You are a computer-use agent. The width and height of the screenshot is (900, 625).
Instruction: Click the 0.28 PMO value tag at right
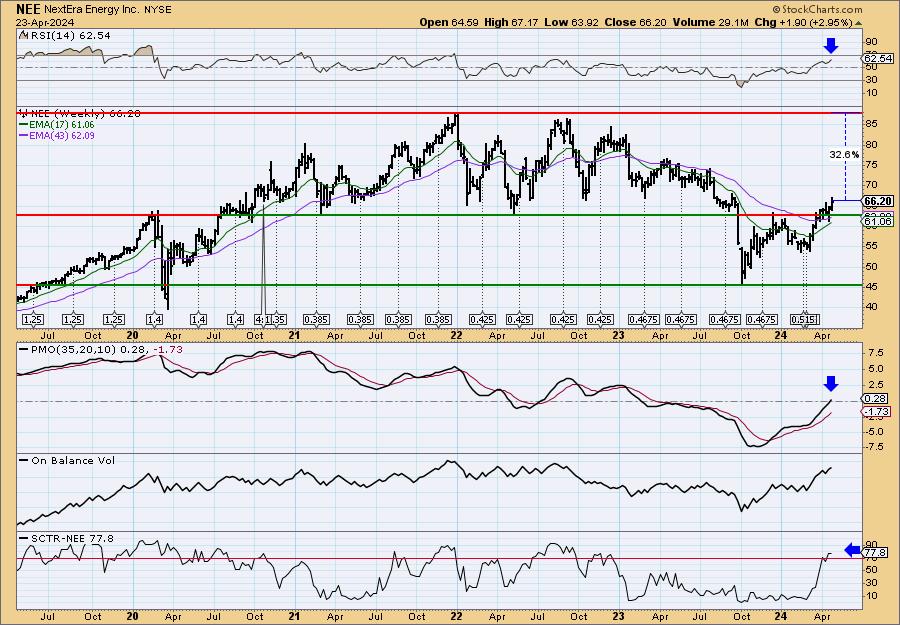(876, 398)
